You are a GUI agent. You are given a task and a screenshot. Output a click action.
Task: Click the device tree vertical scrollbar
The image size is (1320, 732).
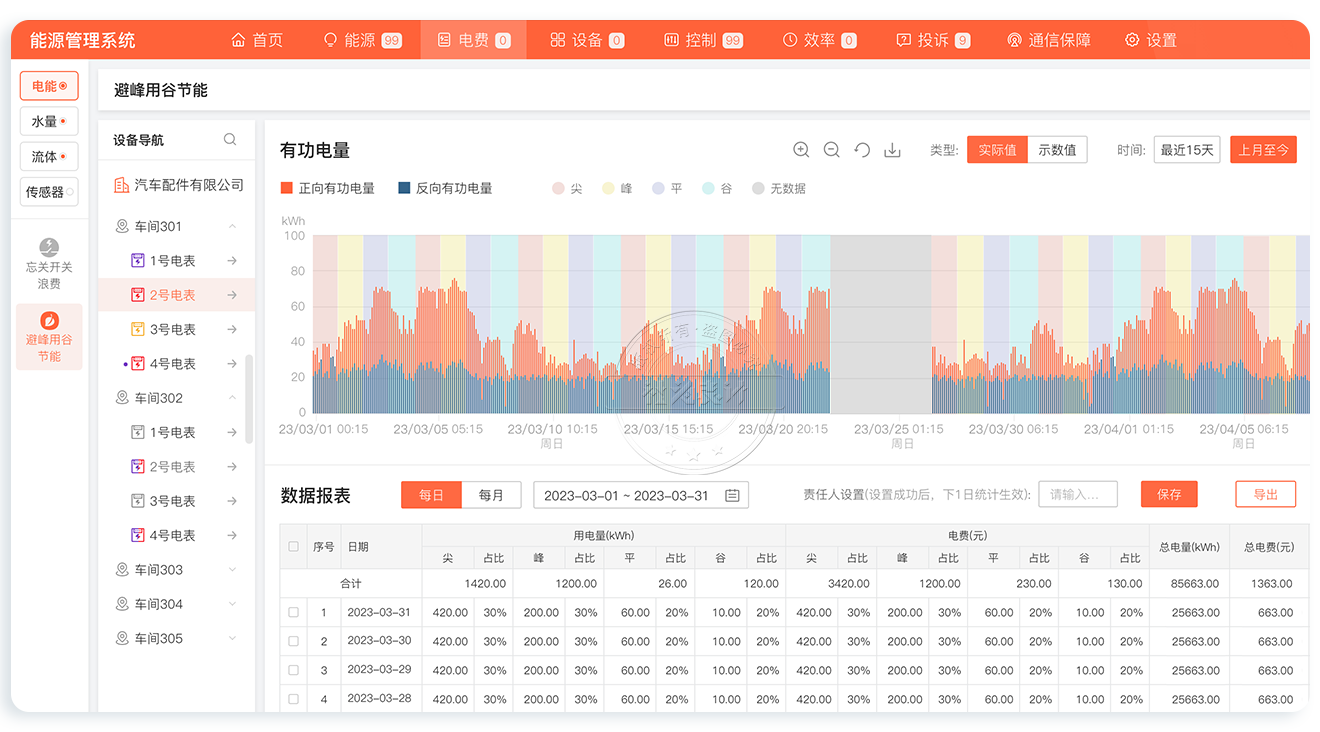[249, 398]
